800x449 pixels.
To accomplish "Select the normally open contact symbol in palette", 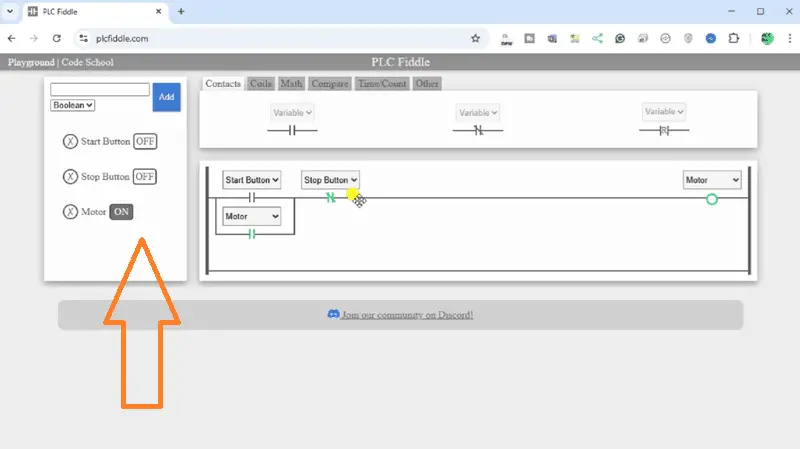I will 292,131.
